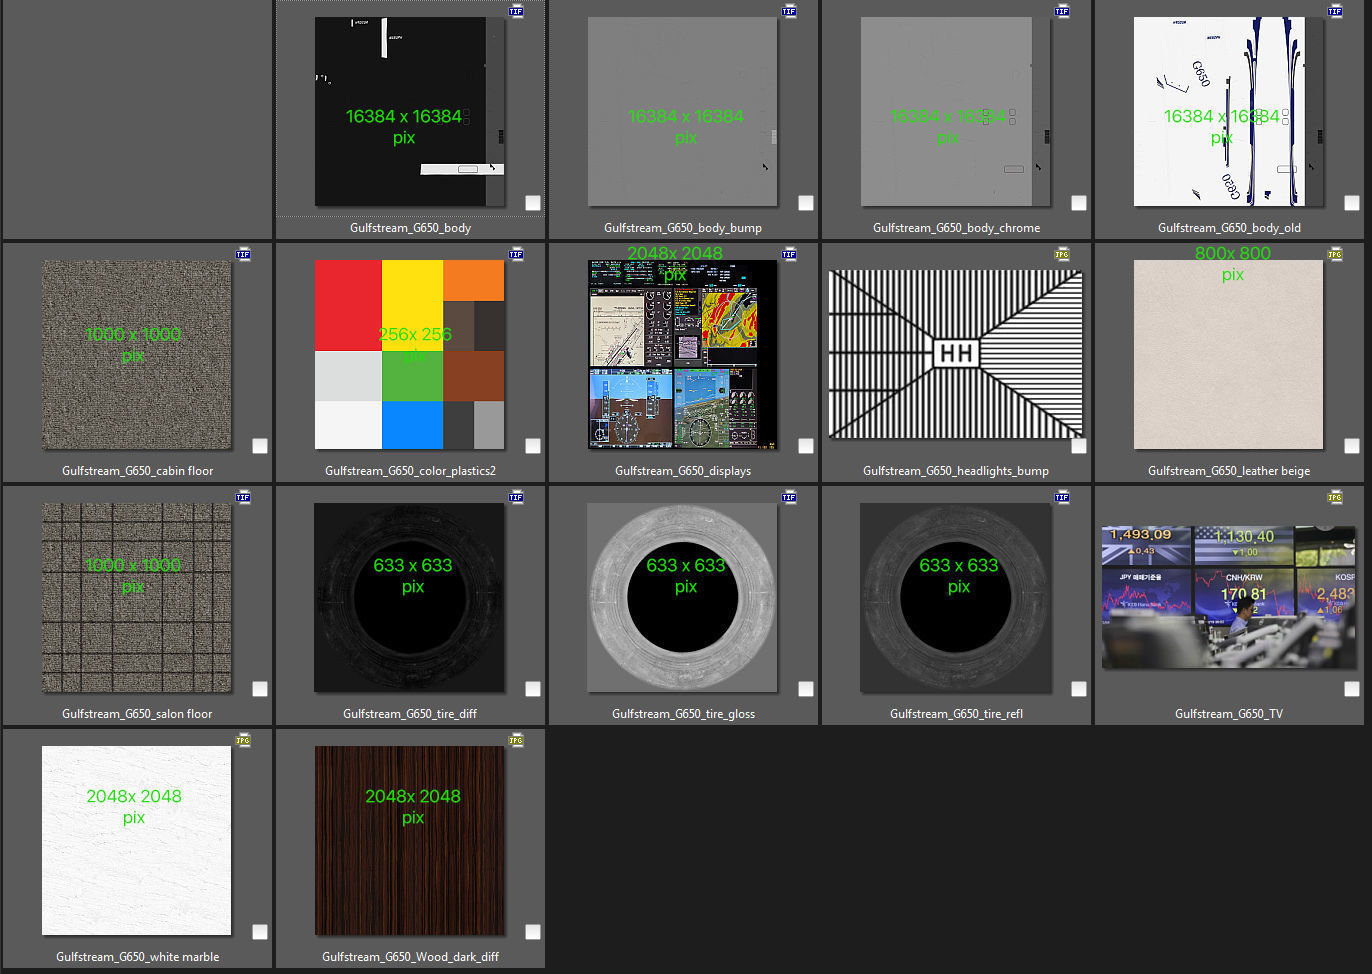Select the Gulfstream_G650_body_bump texture thumbnail
Image resolution: width=1372 pixels, height=974 pixels.
pos(683,111)
